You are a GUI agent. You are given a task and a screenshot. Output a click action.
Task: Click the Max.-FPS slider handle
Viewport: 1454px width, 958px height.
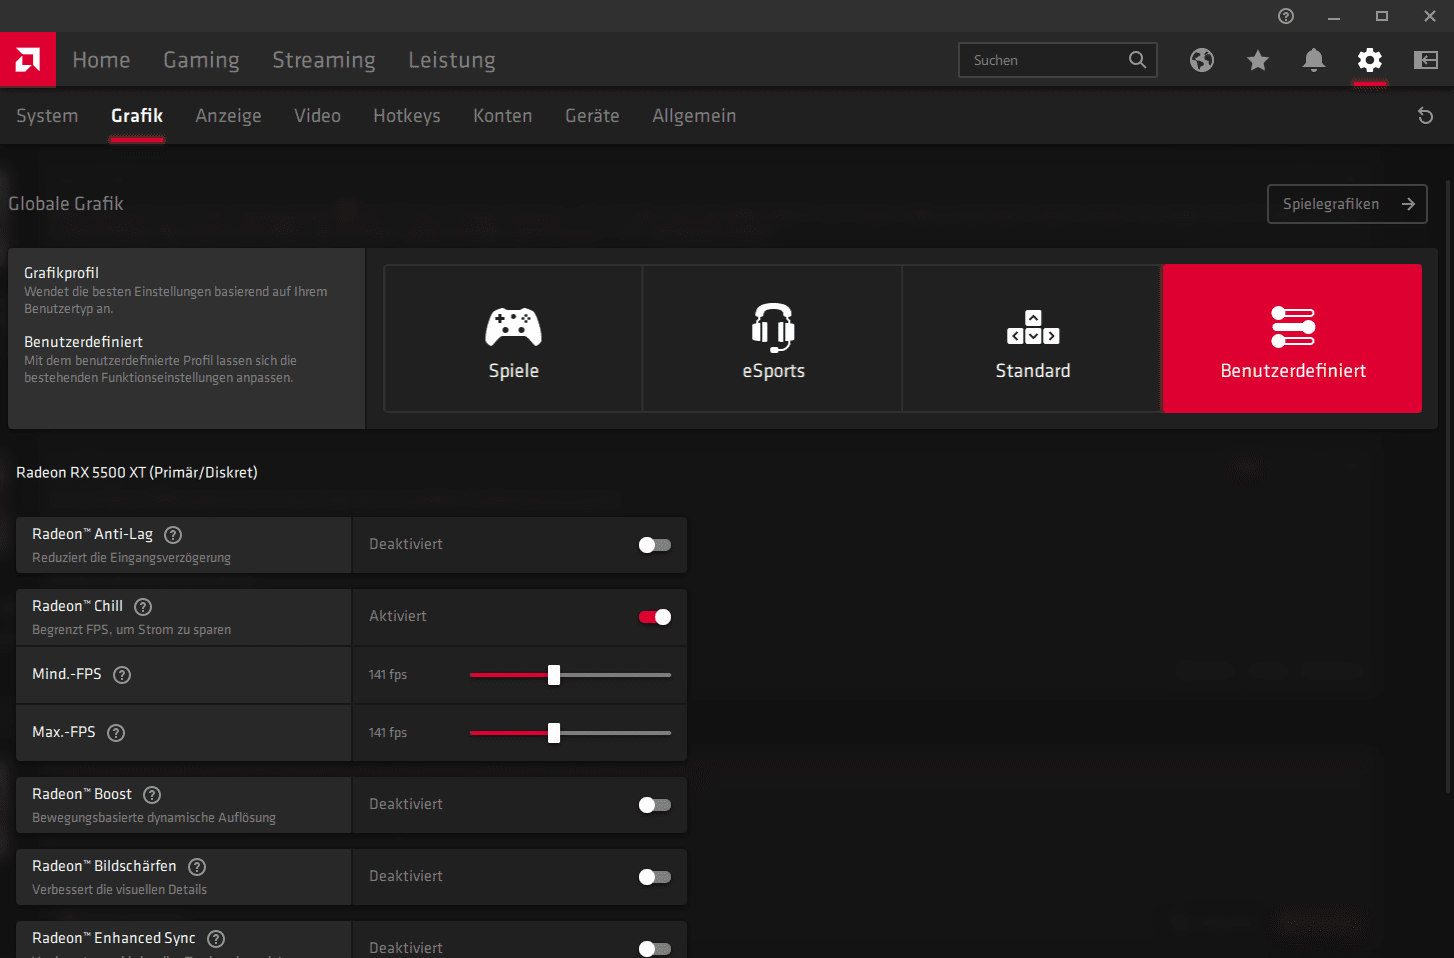pos(554,733)
